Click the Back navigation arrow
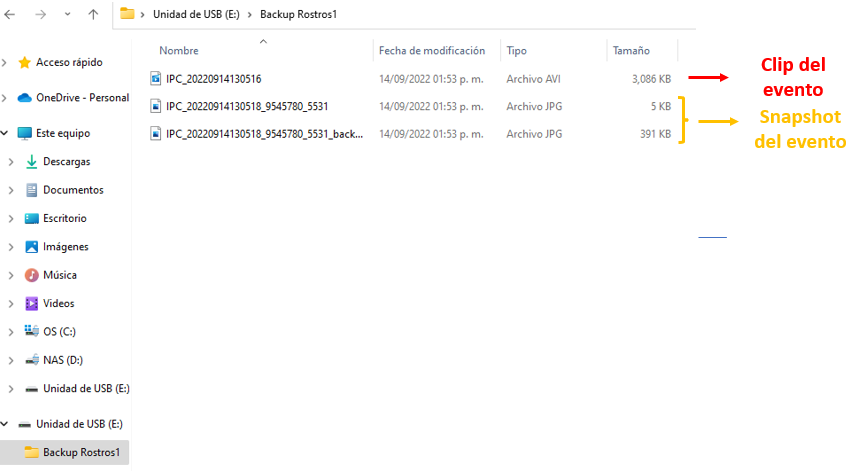The image size is (855, 471). click(10, 14)
